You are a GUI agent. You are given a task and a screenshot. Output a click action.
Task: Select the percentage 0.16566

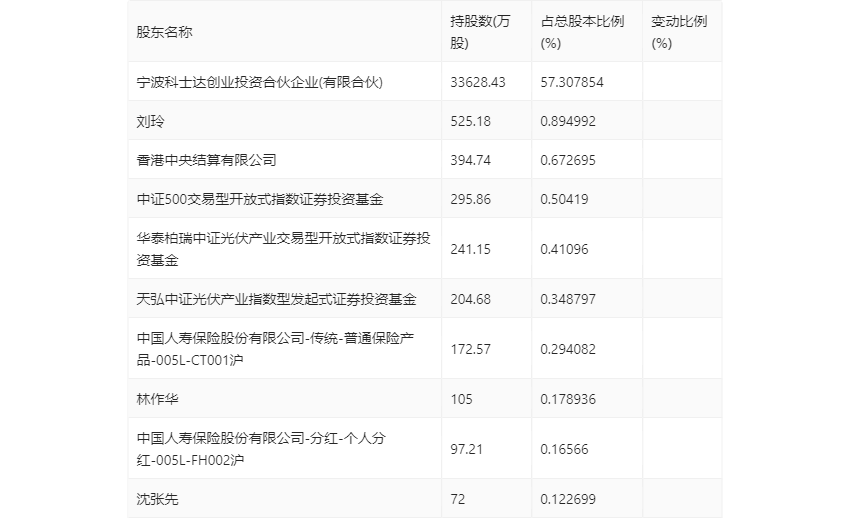coord(564,449)
